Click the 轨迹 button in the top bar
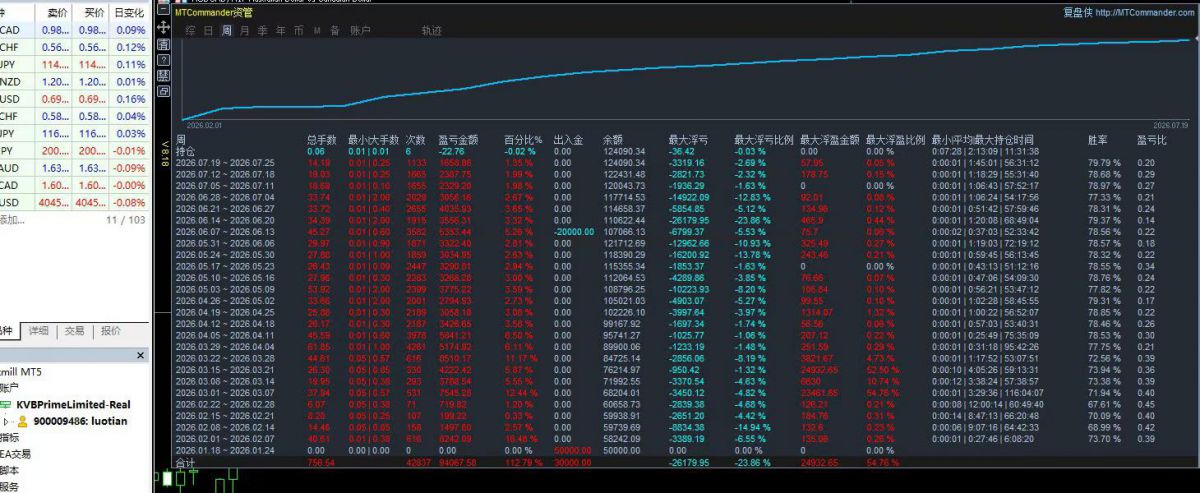 click(x=431, y=31)
